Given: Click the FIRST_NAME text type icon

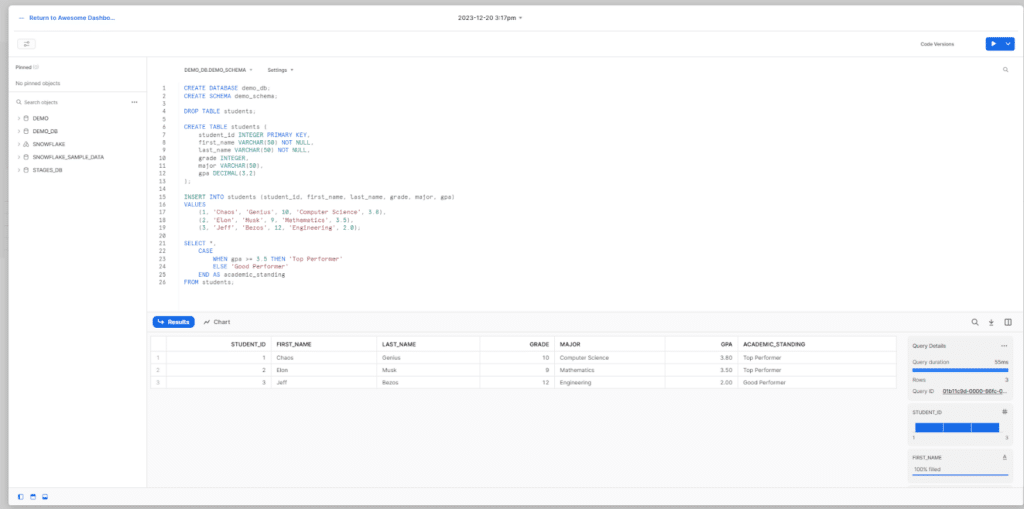Looking at the screenshot, I should (x=1005, y=457).
